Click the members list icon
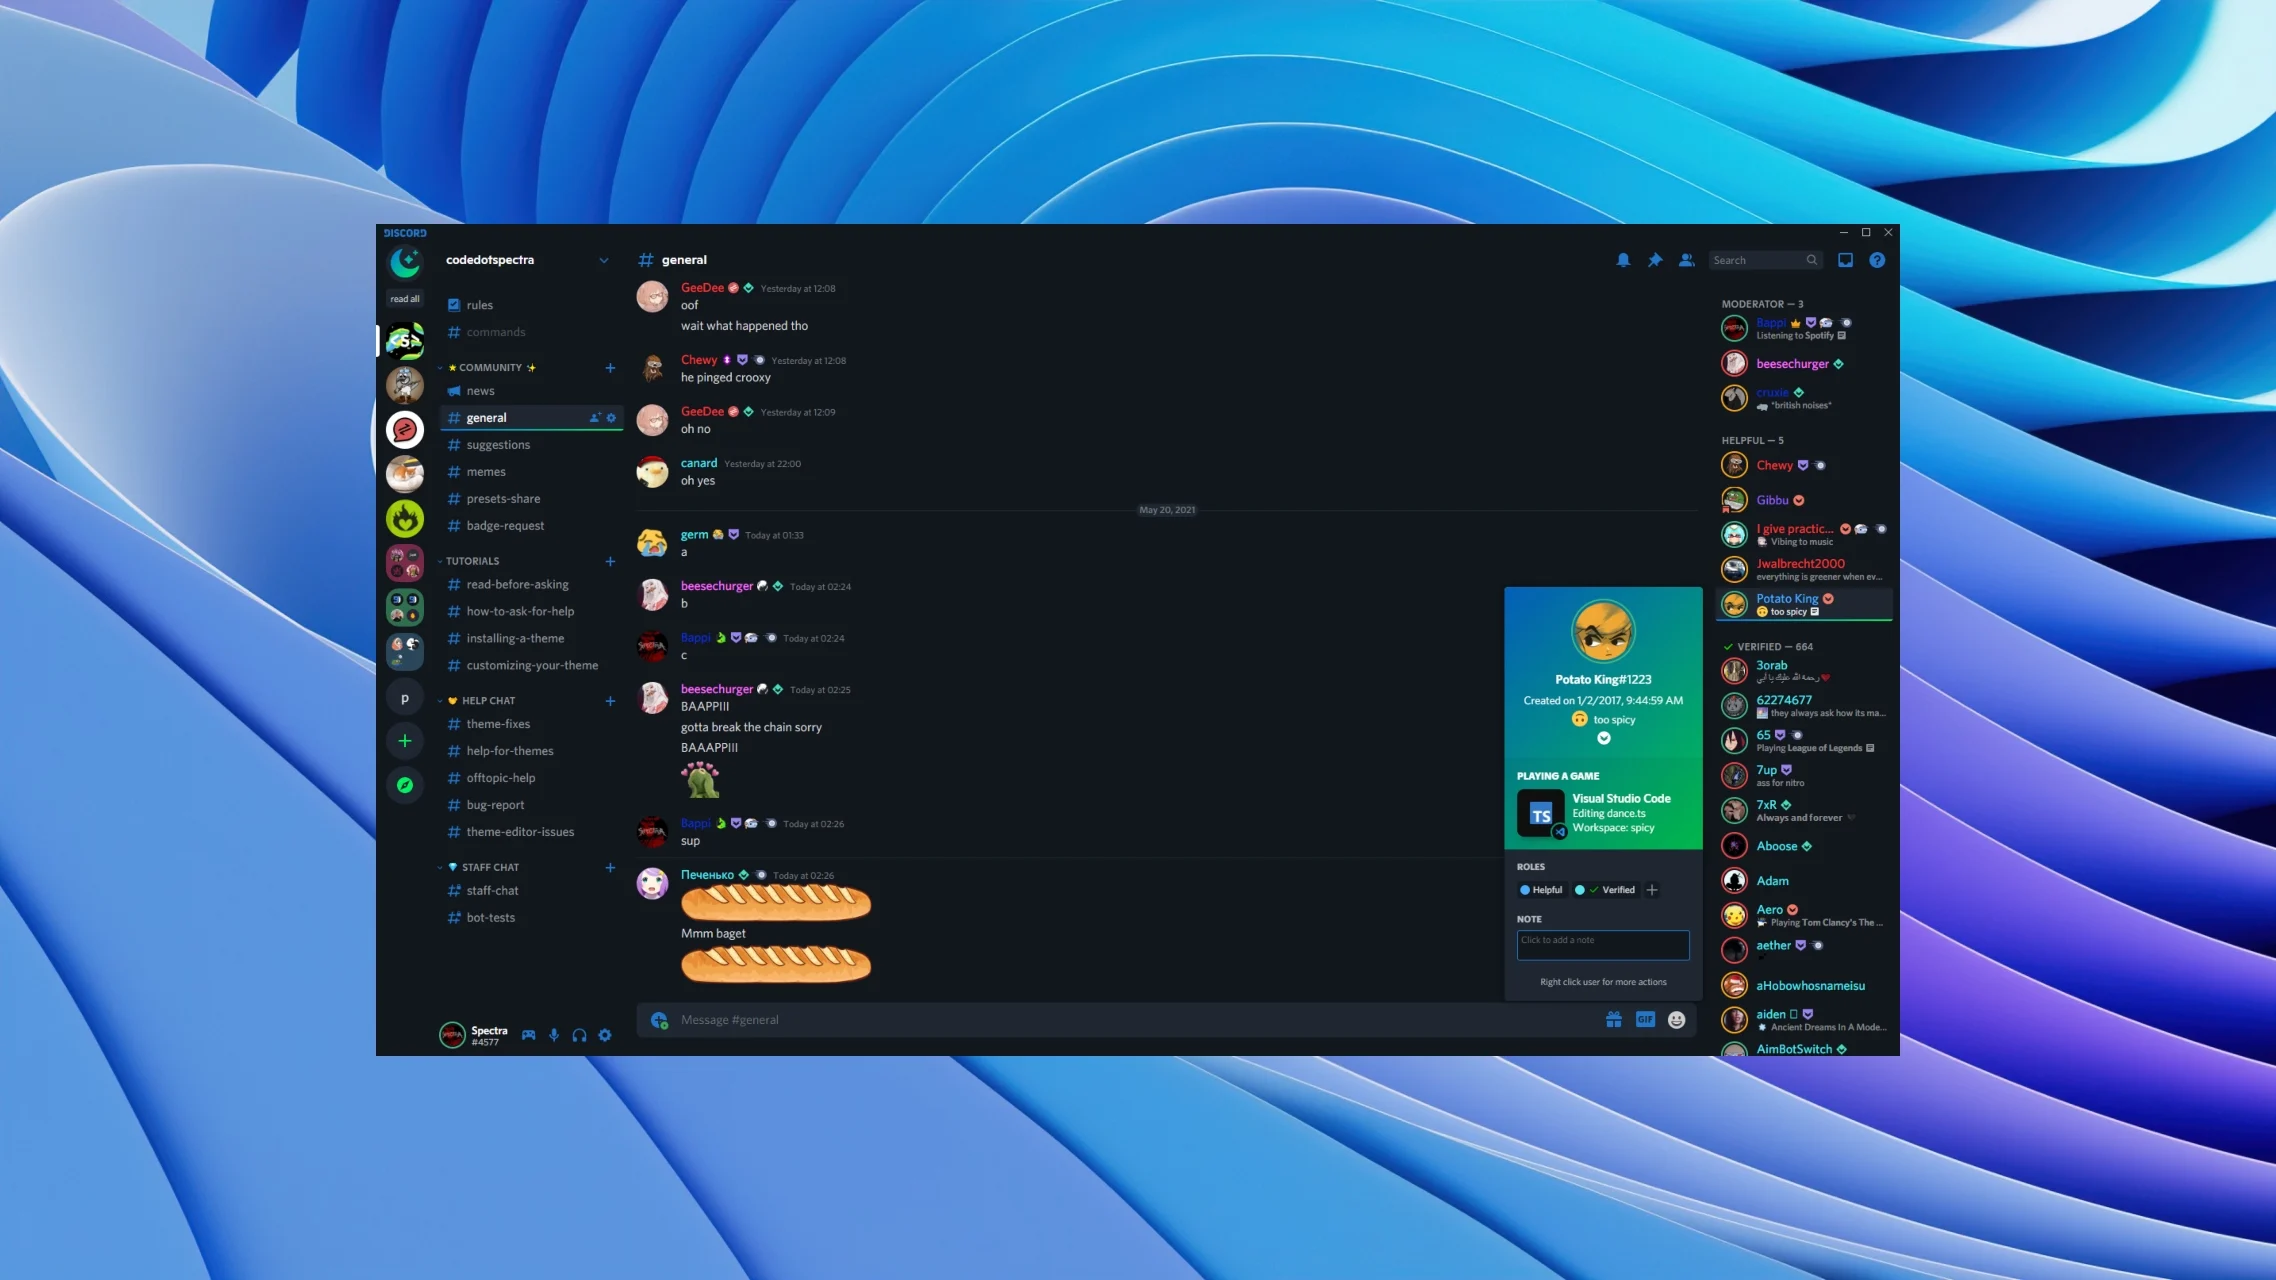Viewport: 2276px width, 1280px height. click(1685, 259)
